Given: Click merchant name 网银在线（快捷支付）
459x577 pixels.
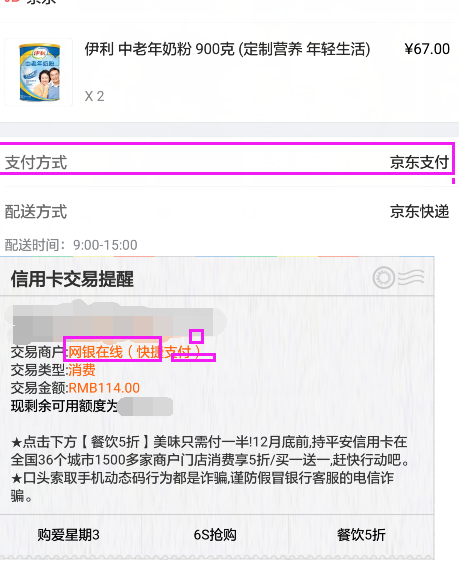Looking at the screenshot, I should pos(135,352).
